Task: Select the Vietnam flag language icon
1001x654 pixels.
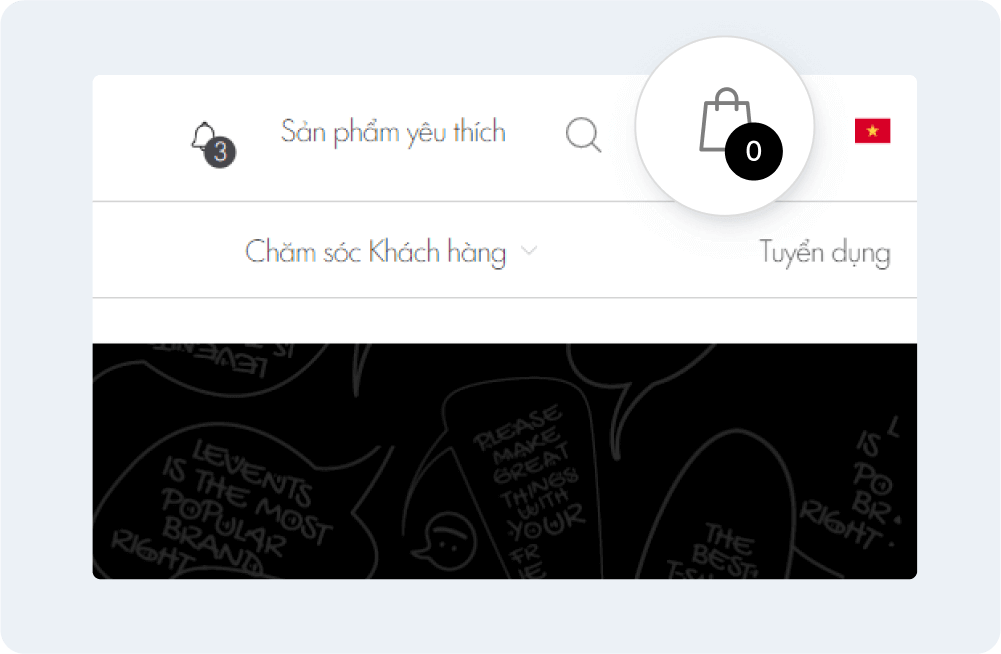Action: 872,131
